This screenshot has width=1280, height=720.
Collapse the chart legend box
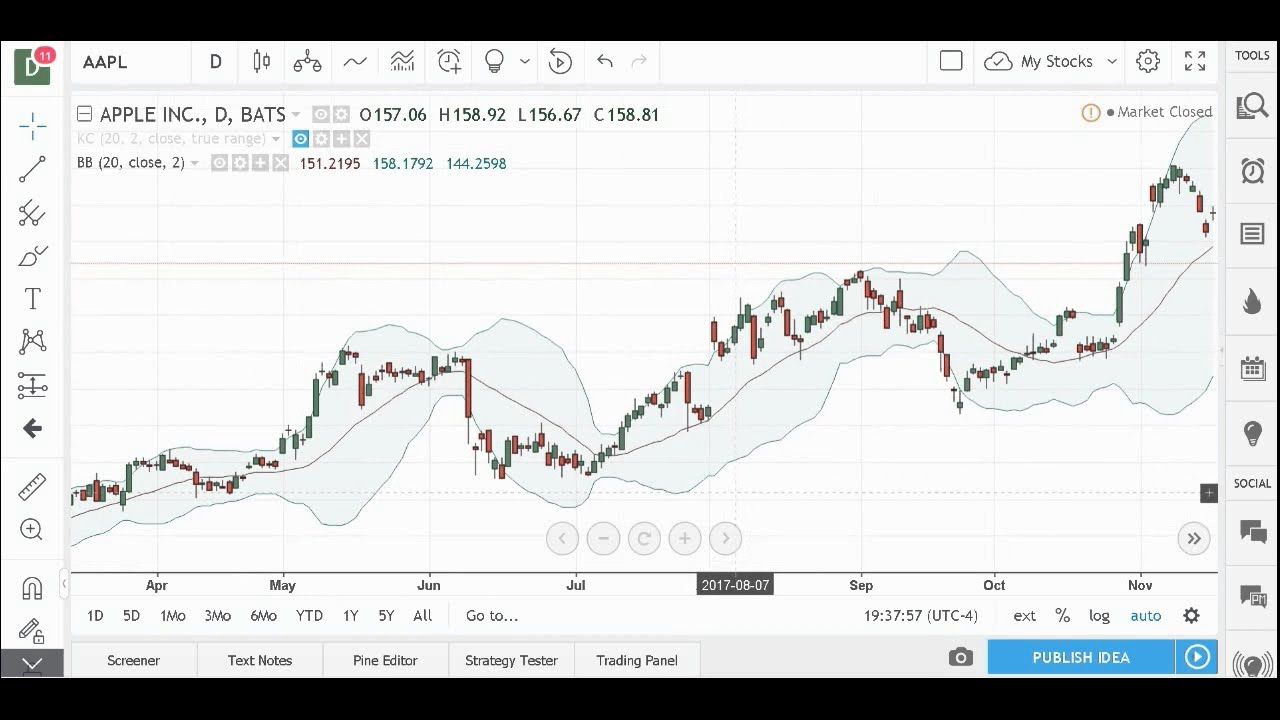(85, 114)
